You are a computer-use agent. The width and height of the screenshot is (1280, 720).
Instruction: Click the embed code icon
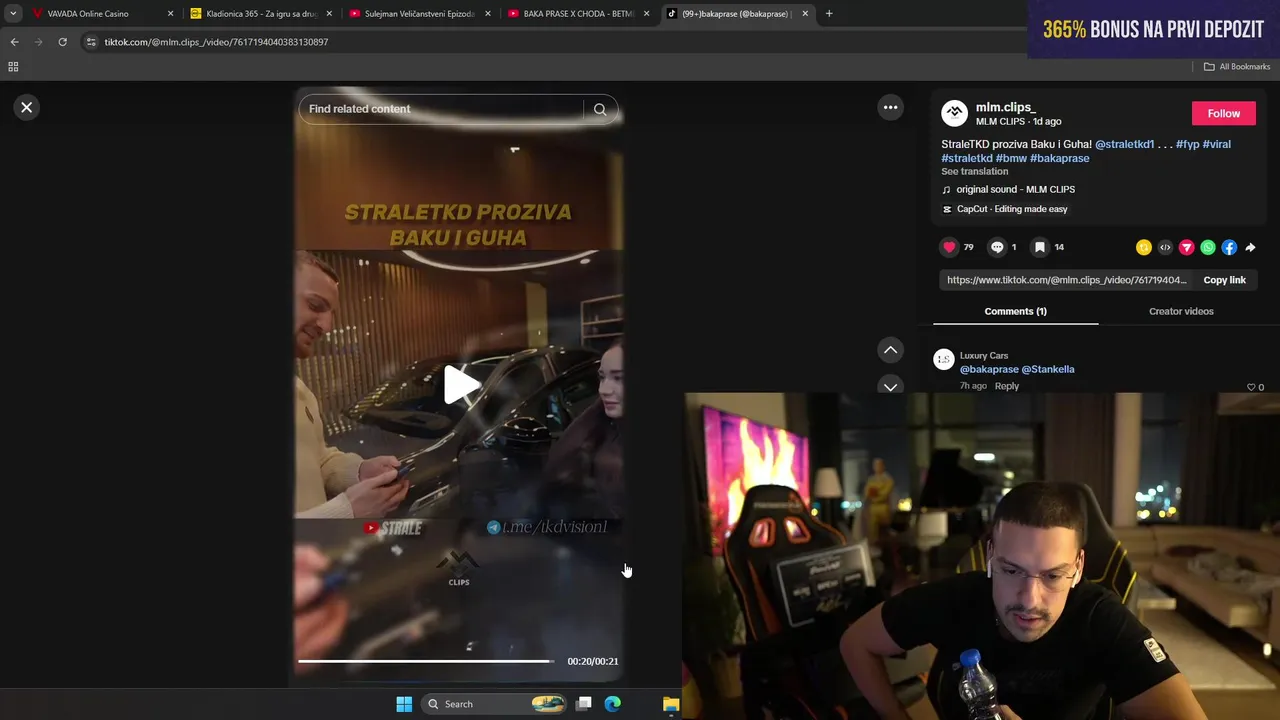[1165, 247]
